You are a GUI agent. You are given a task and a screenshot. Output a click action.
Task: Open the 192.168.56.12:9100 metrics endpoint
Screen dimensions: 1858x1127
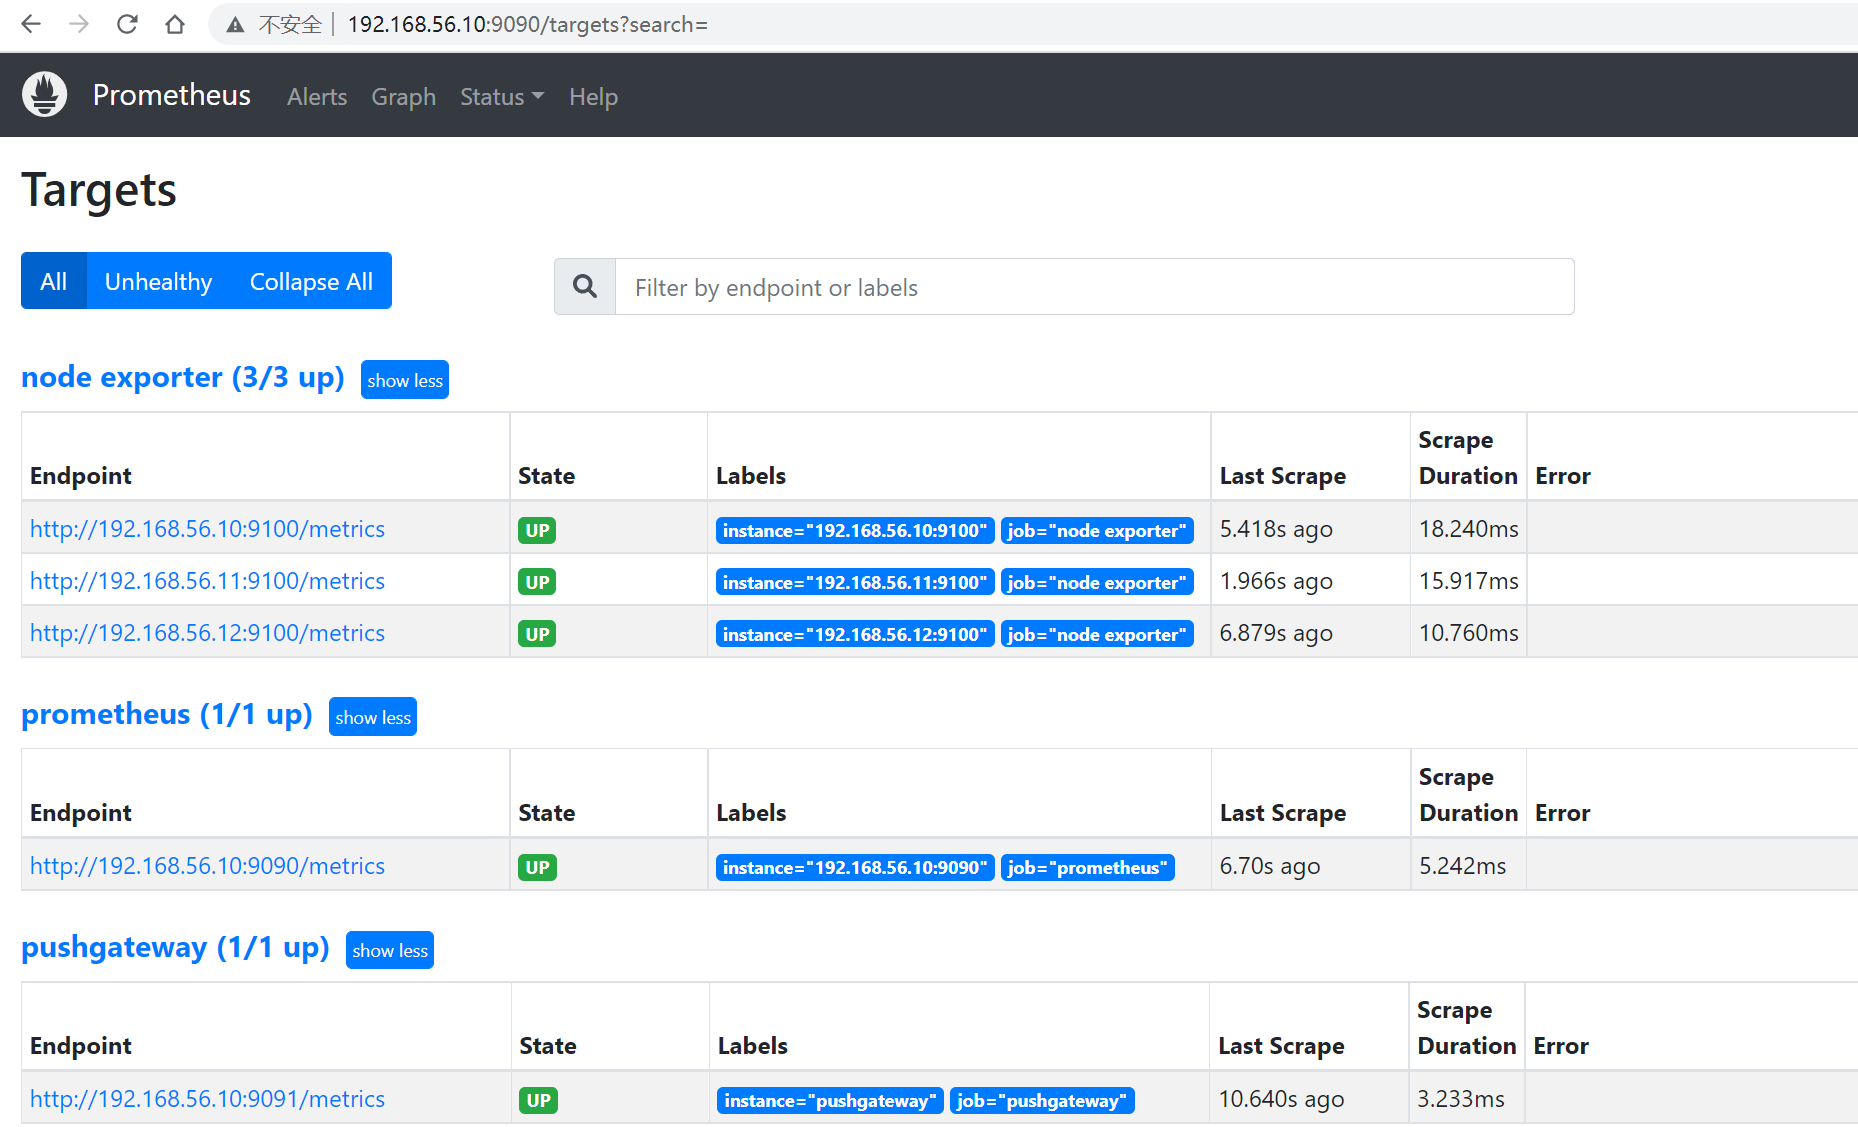(x=207, y=633)
